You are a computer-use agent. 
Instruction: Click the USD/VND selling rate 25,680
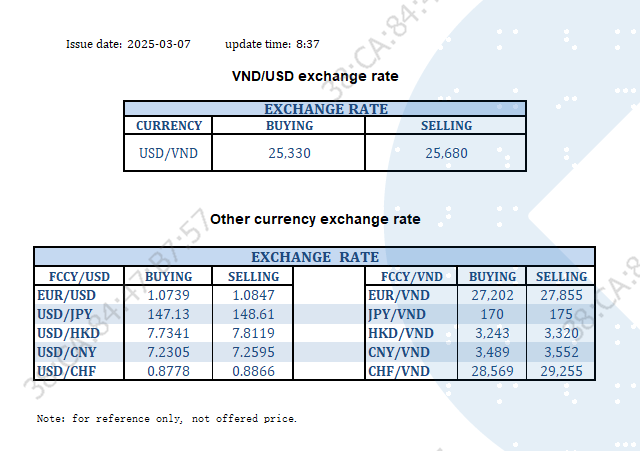[446, 153]
